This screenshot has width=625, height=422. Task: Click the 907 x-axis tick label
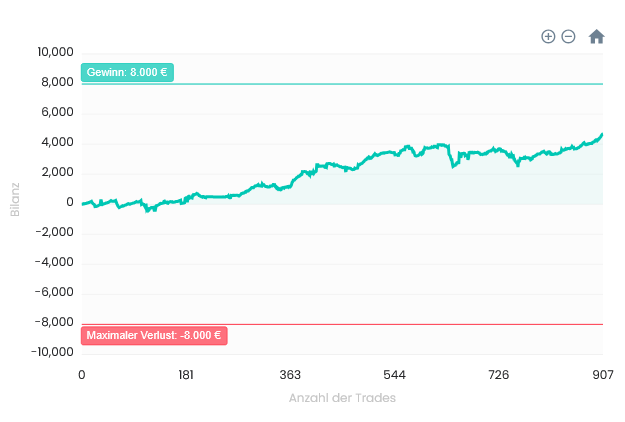pyautogui.click(x=601, y=375)
